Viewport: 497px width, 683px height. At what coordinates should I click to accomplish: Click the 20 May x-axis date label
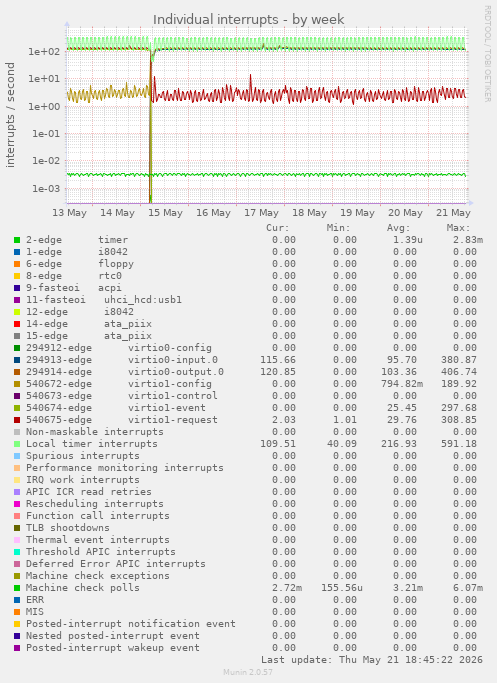coord(405,213)
